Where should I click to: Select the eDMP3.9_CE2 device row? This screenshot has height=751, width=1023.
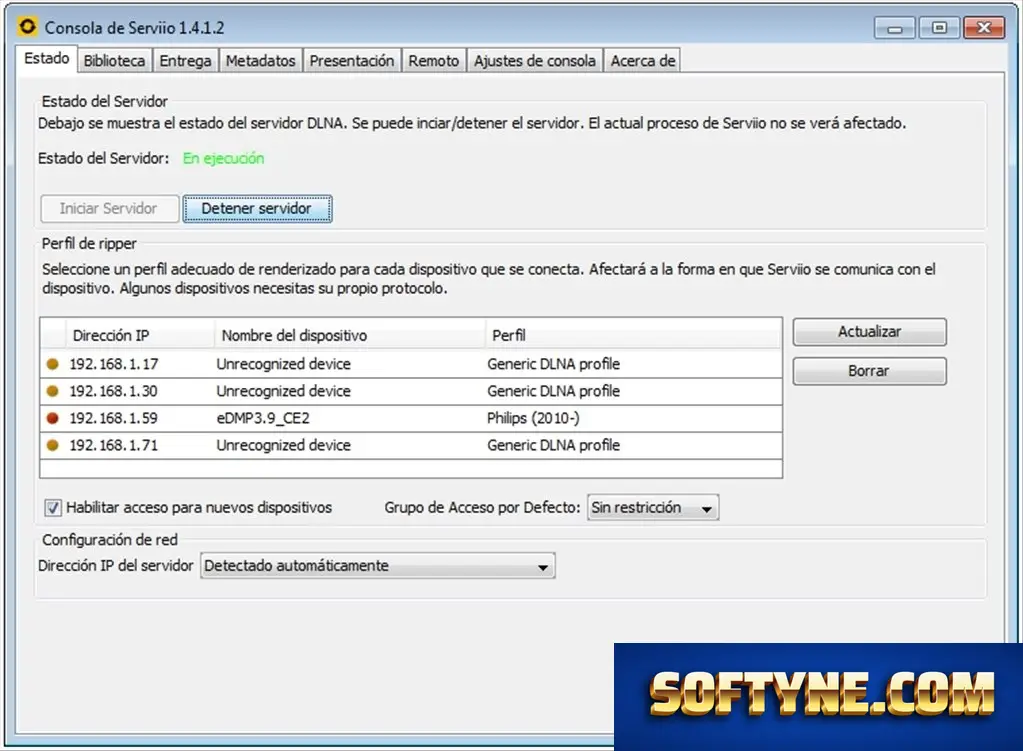(411, 418)
